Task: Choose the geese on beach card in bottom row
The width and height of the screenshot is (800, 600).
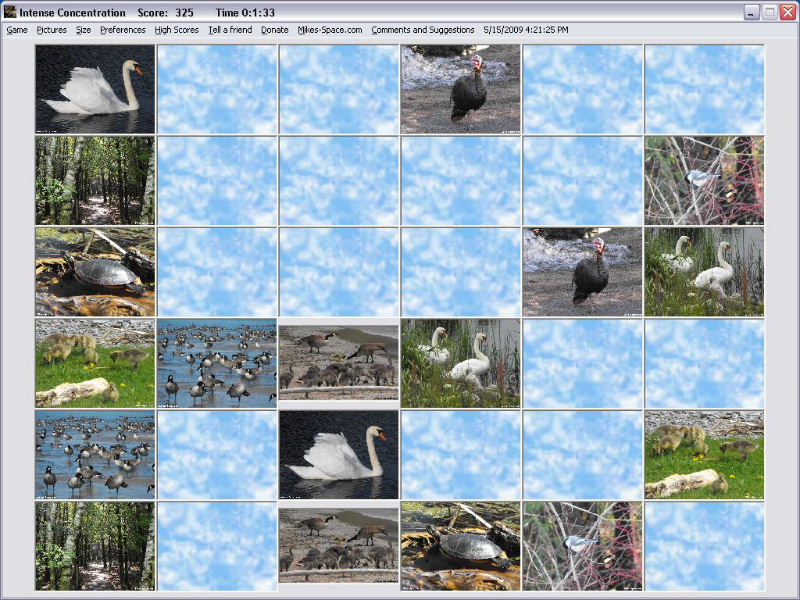Action: (x=338, y=545)
